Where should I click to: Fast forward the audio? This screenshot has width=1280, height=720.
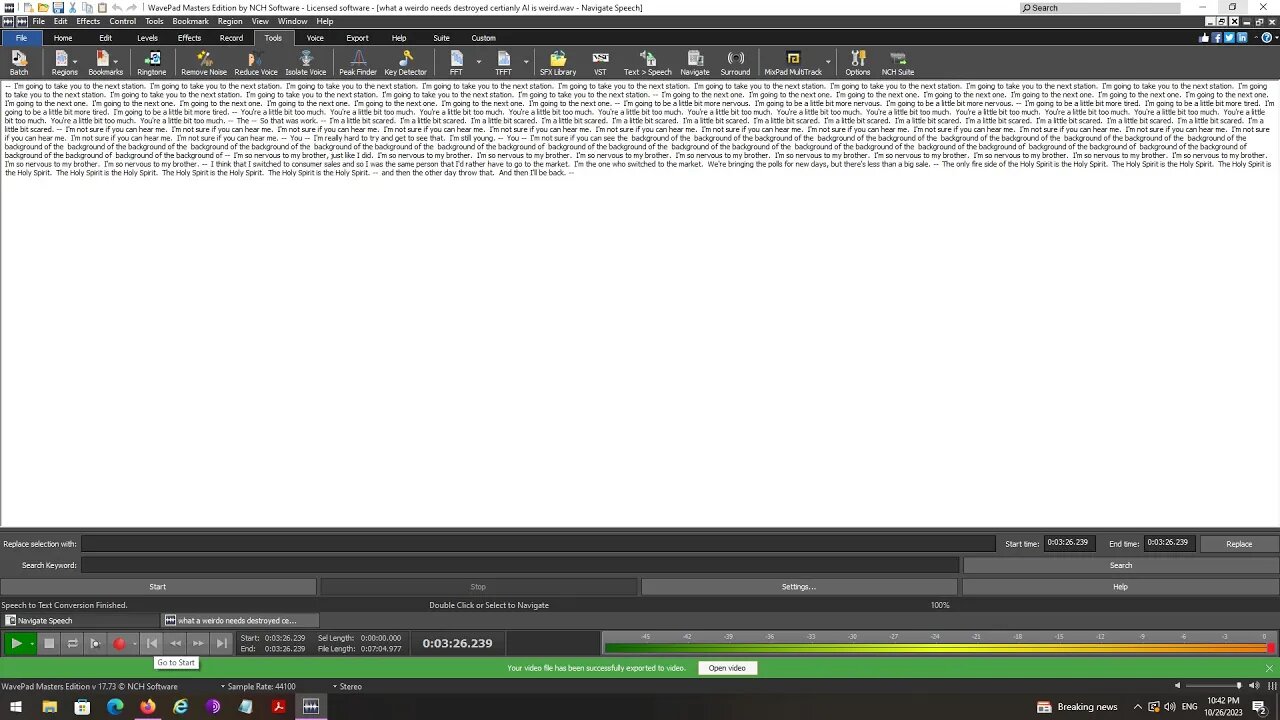pyautogui.click(x=198, y=644)
